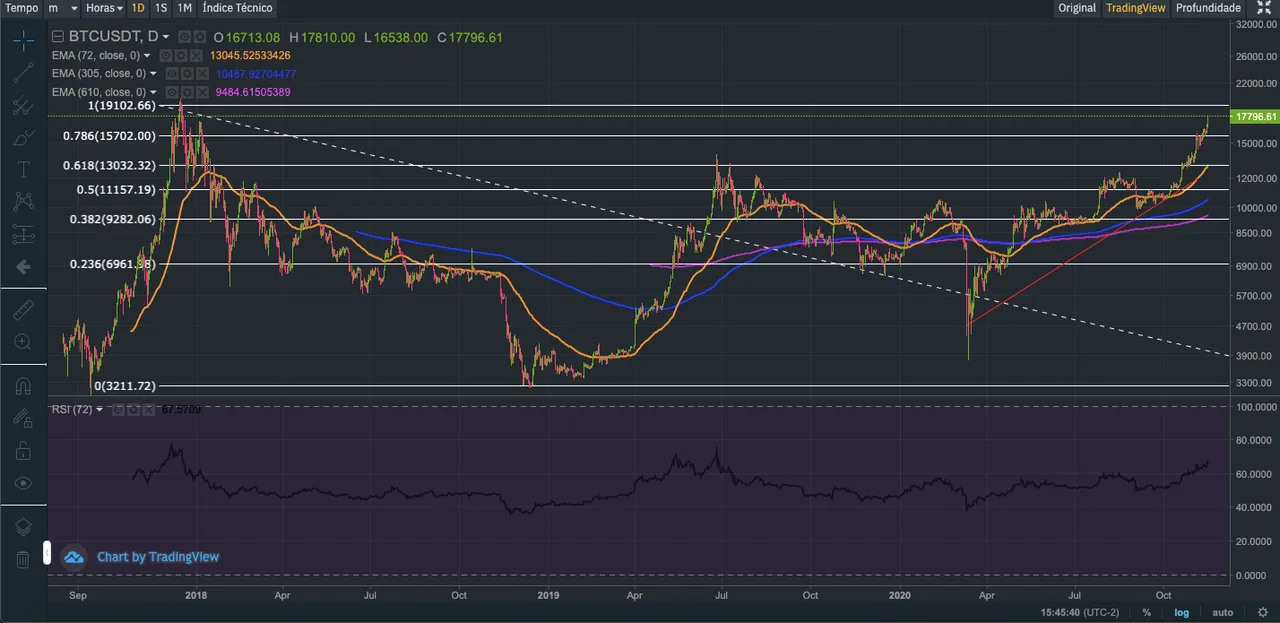Toggle magnet mode for drawings
This screenshot has height=623, width=1280.
click(x=23, y=386)
